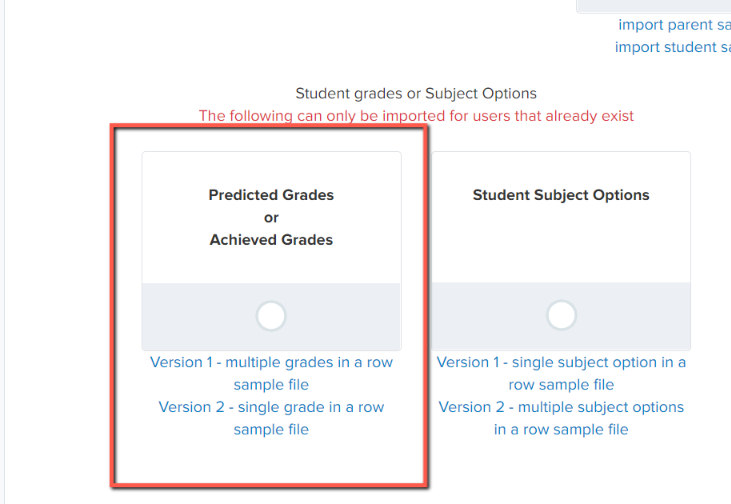Viewport: 731px width, 504px height.
Task: Click the red users-already-exist warning text
Action: 416,116
